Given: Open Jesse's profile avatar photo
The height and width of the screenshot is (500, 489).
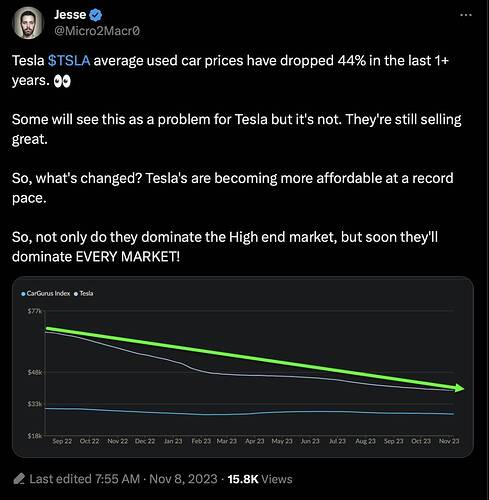Looking at the screenshot, I should tap(28, 23).
